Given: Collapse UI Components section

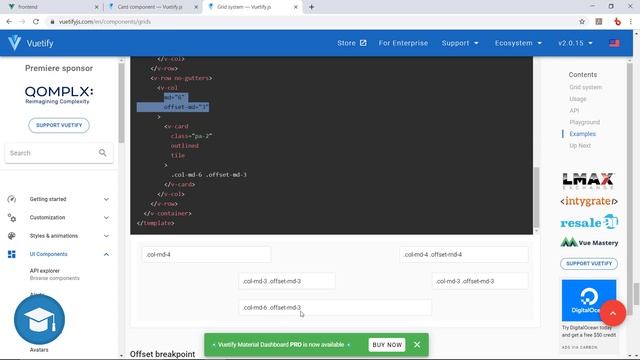Looking at the screenshot, I should point(59,254).
